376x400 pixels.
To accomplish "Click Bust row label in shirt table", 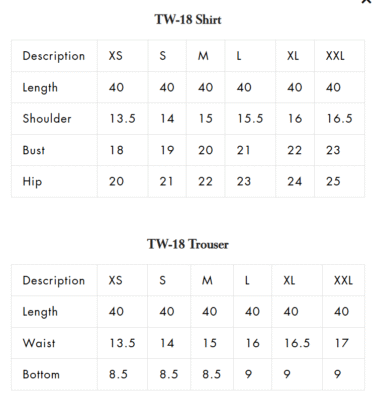I will pos(34,150).
